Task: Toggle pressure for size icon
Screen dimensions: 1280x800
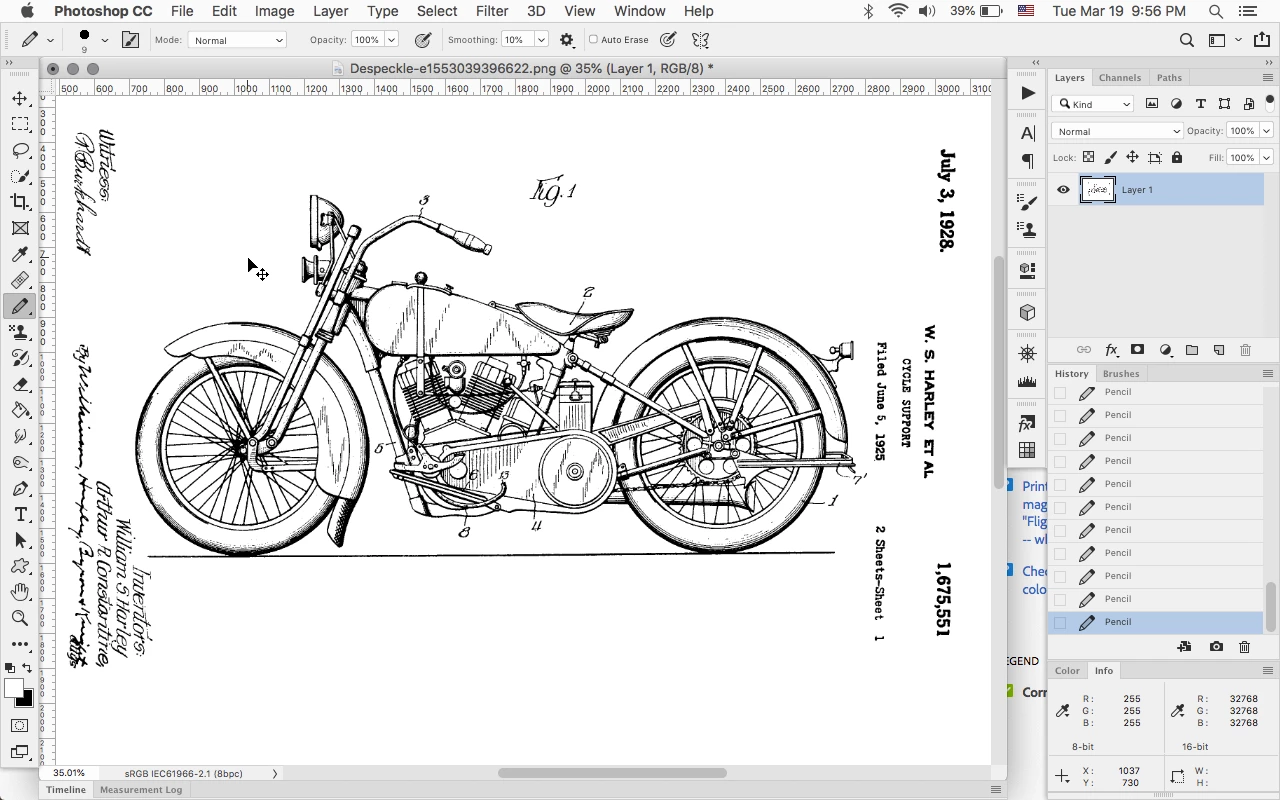Action: click(668, 40)
